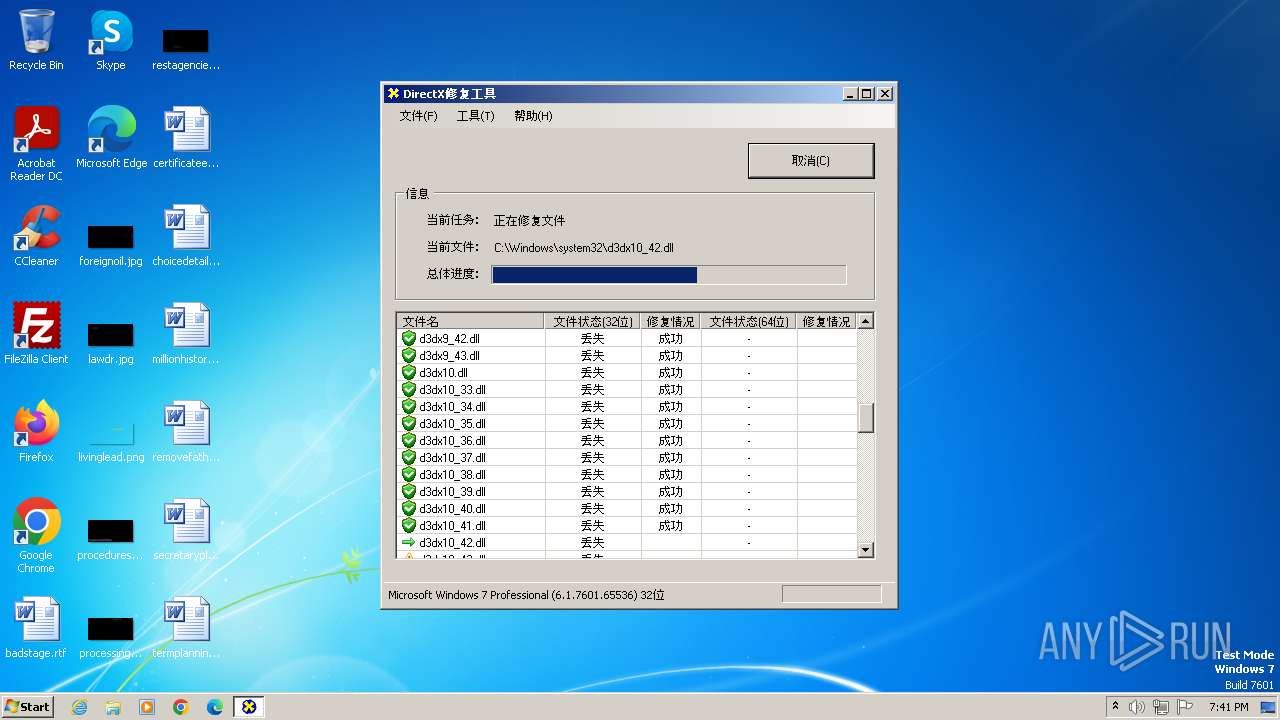This screenshot has width=1280, height=720.
Task: Click 丢失 status in d3dx10.dll row
Action: 593,373
